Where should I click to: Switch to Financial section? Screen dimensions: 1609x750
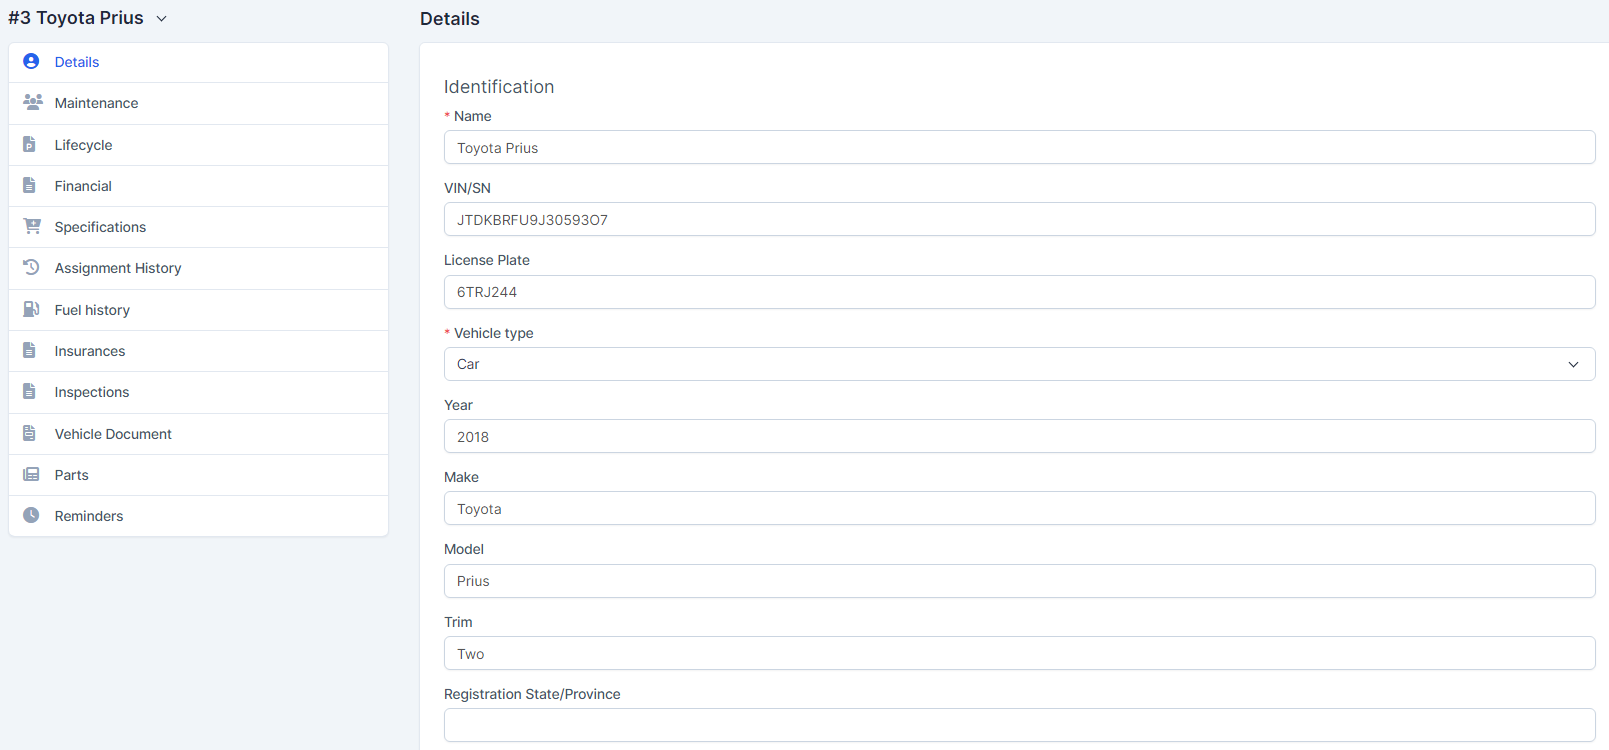(198, 186)
